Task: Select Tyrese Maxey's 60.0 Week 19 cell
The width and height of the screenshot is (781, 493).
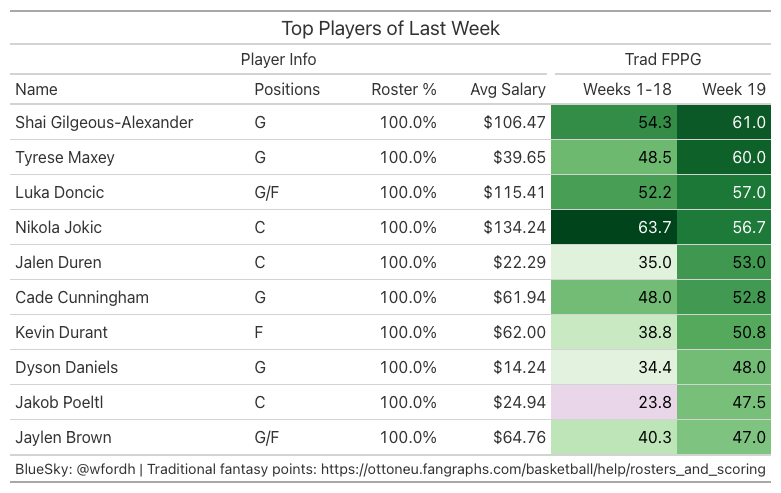Action: [724, 157]
